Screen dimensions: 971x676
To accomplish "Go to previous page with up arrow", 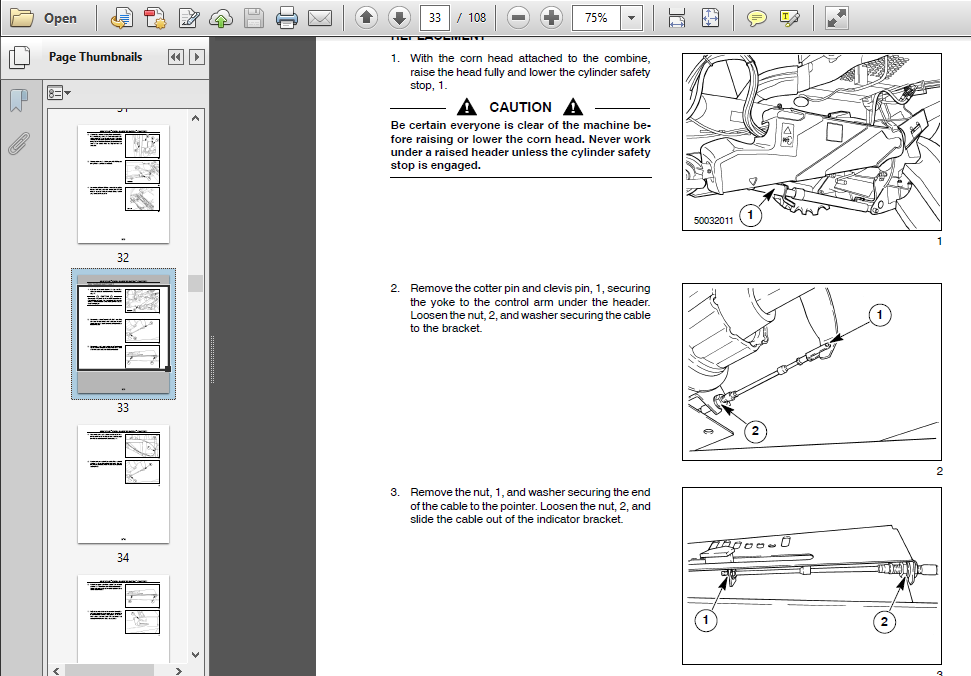I will point(367,18).
